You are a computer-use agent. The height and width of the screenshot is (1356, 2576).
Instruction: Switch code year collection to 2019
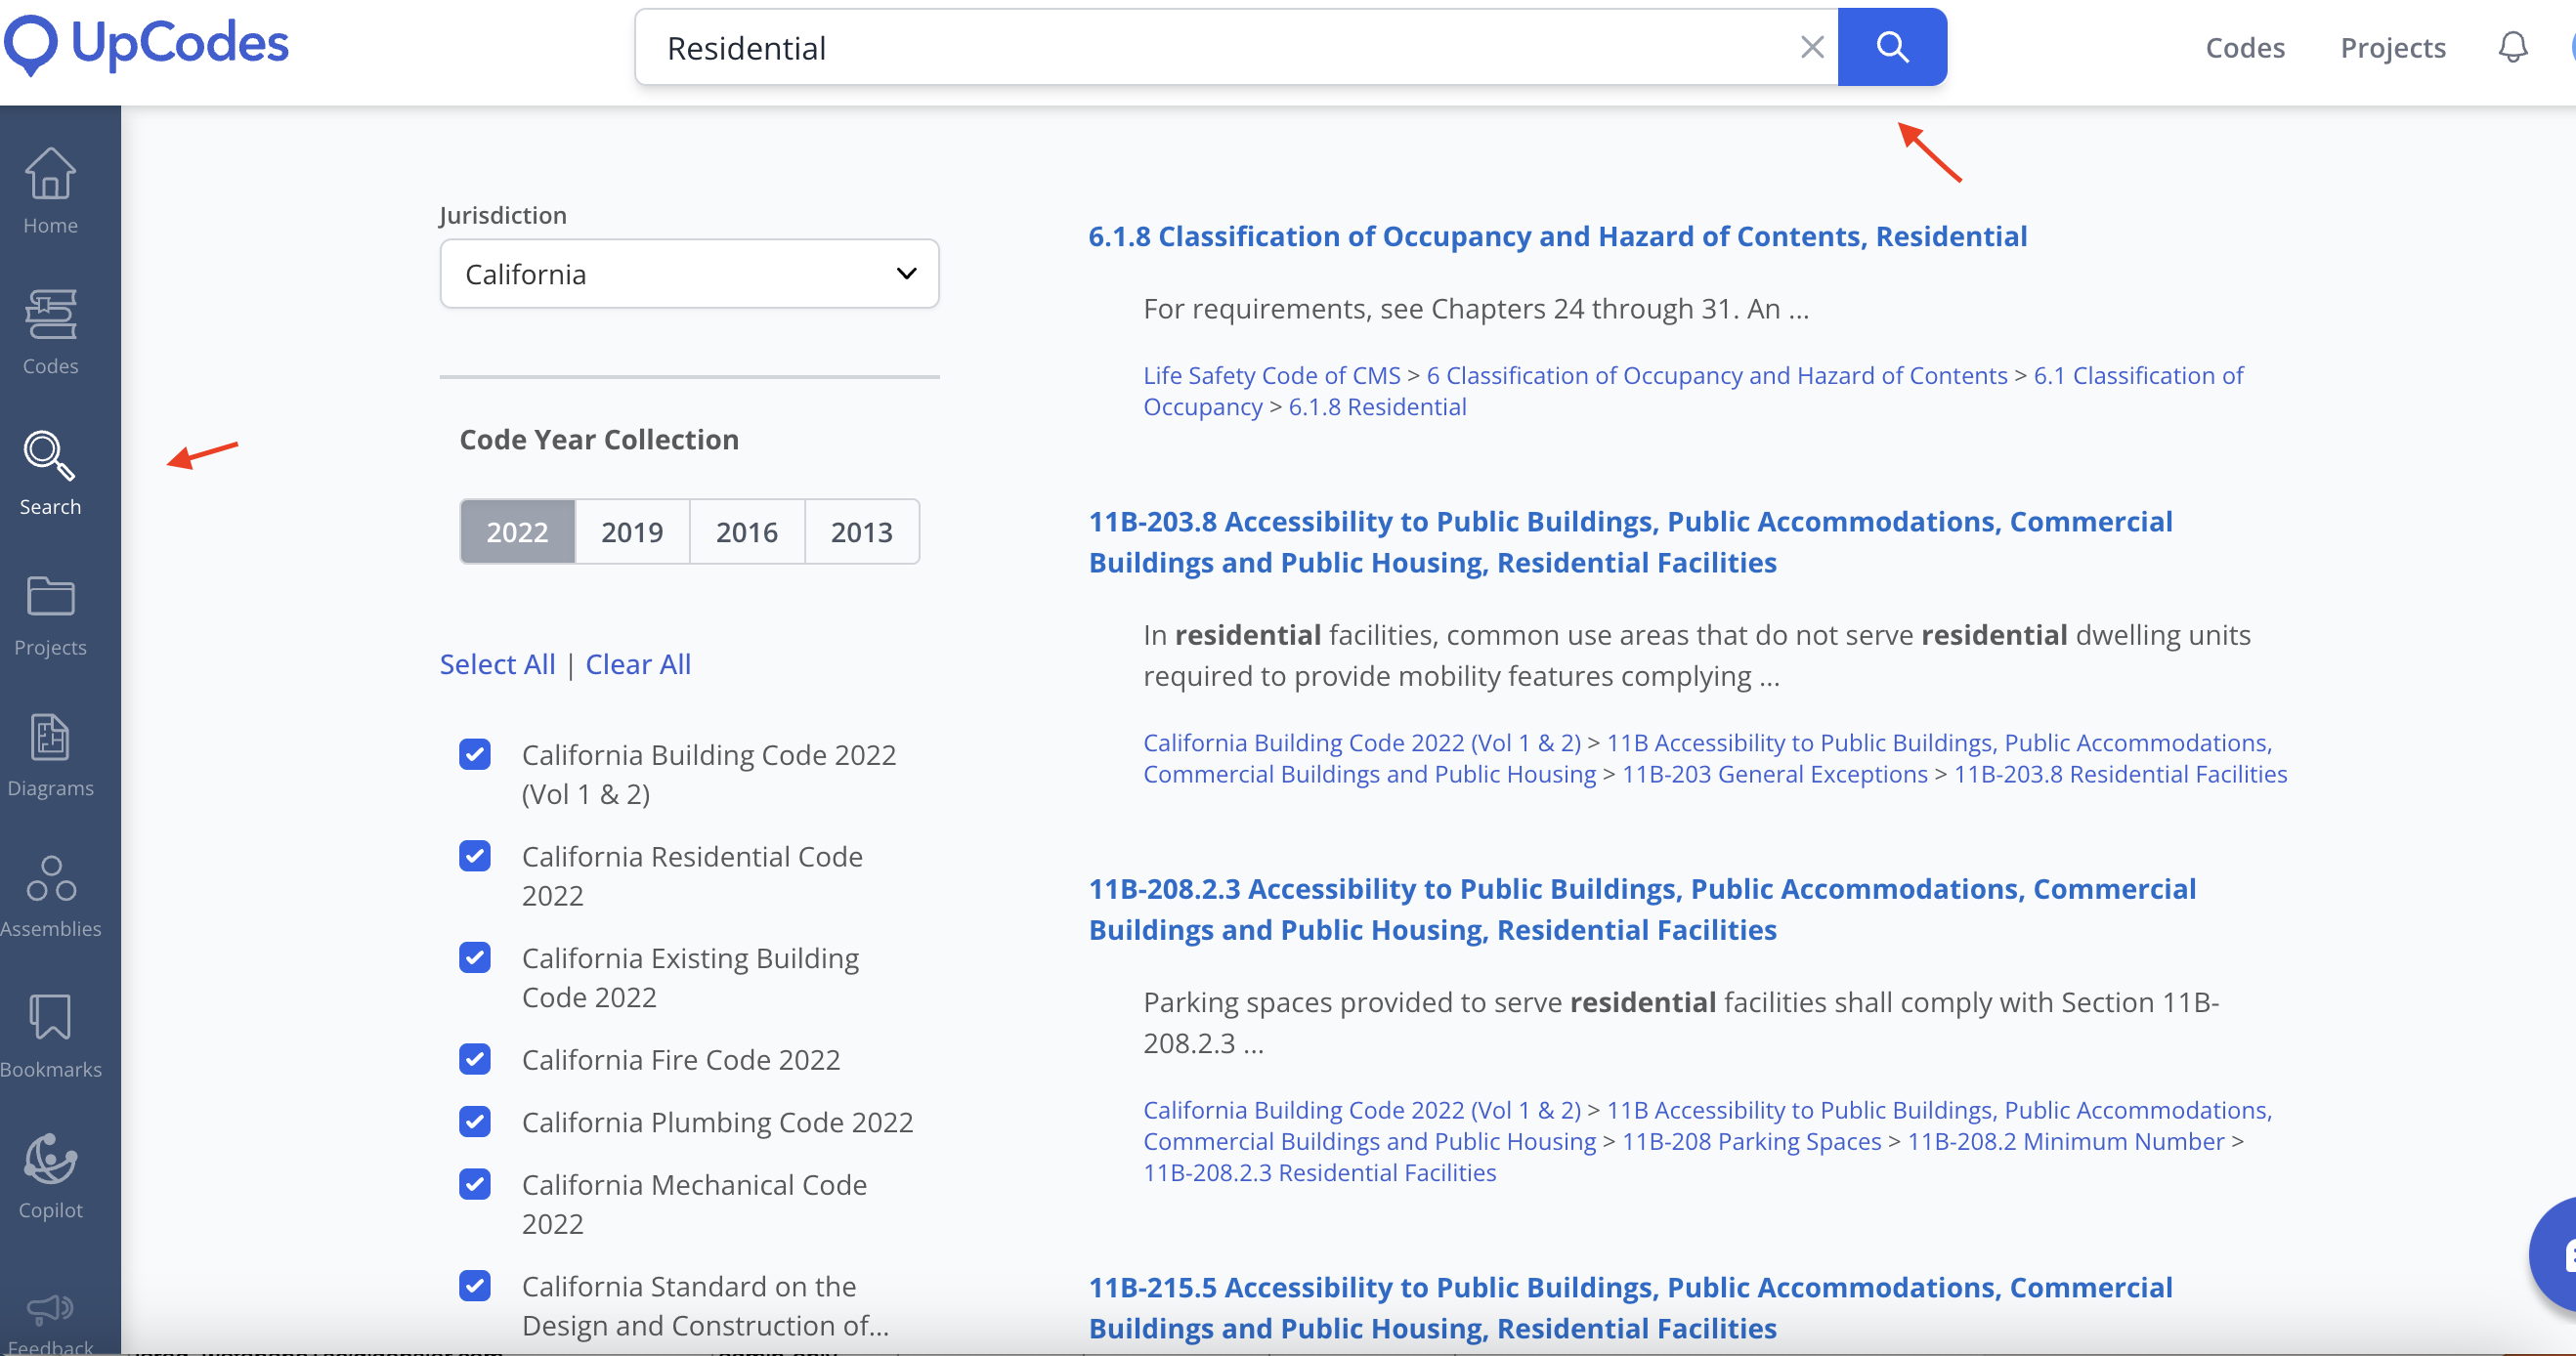(x=632, y=531)
